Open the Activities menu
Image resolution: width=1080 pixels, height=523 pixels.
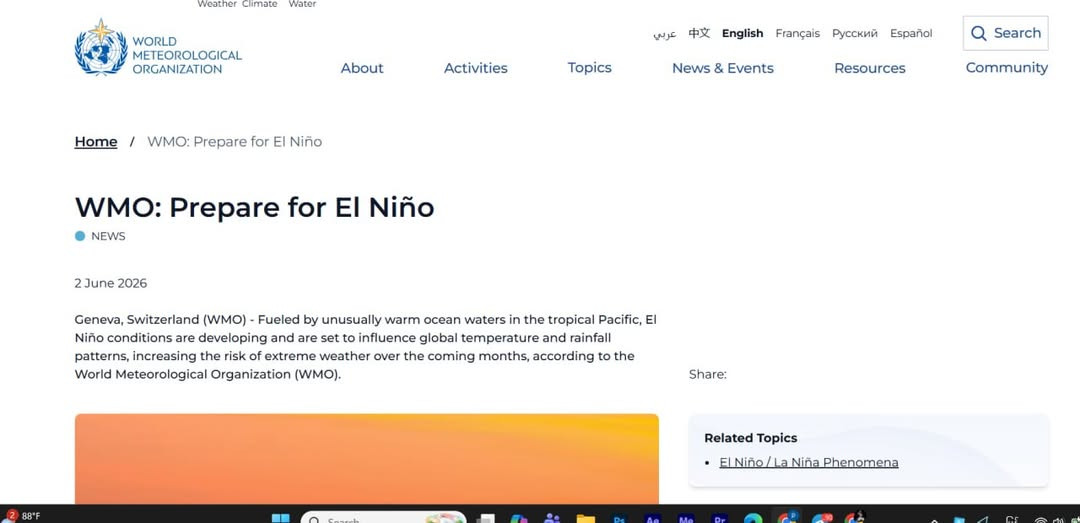476,68
